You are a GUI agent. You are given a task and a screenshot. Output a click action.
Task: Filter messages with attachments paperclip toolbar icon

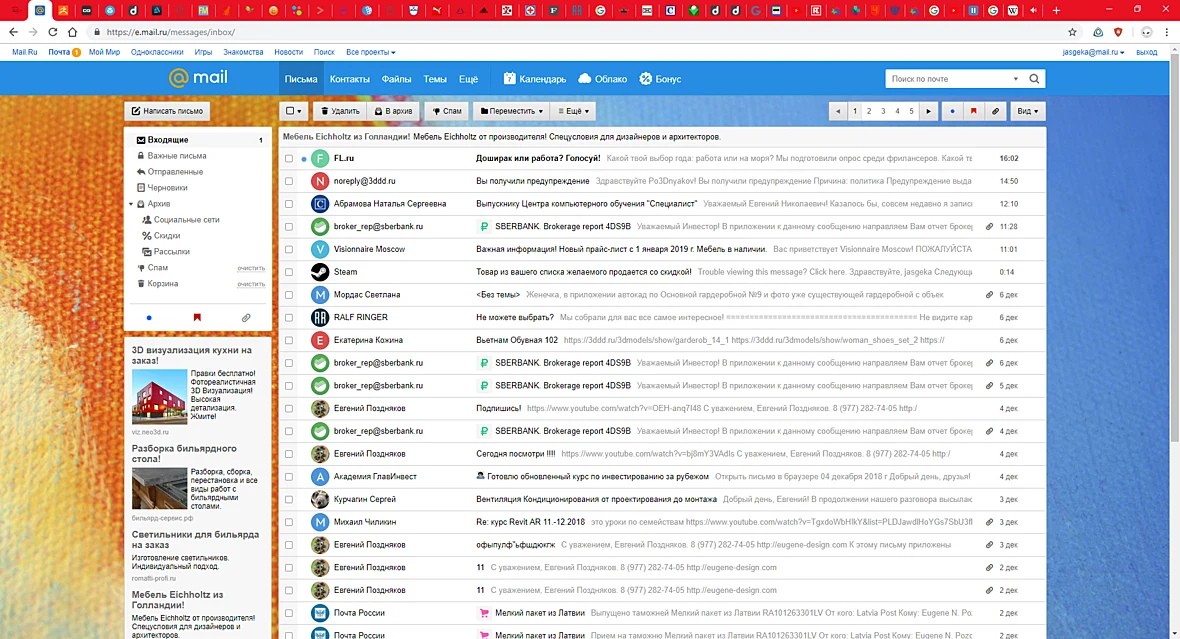[995, 111]
